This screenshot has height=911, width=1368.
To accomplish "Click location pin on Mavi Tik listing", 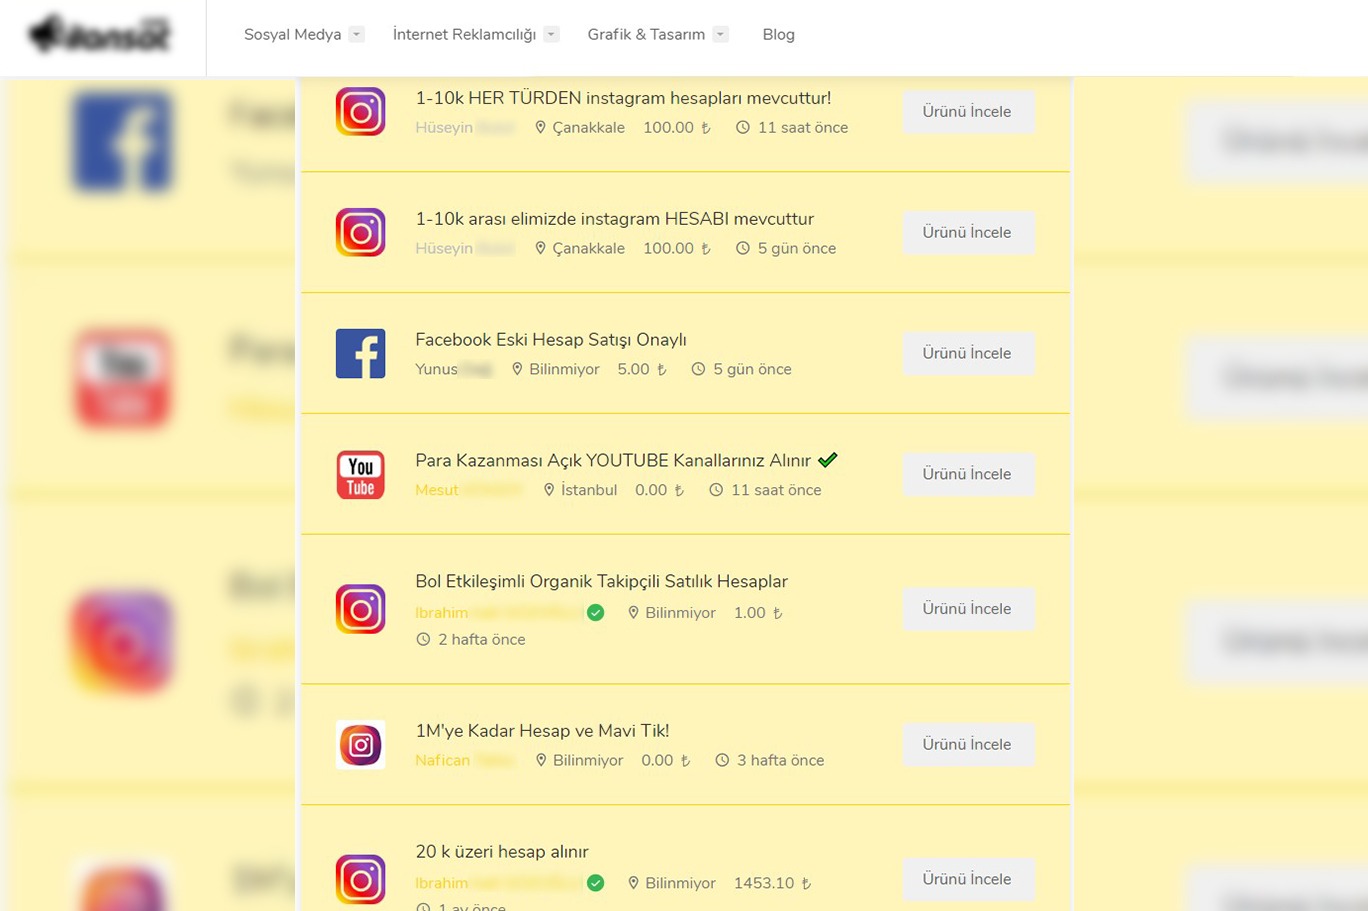I will click(x=541, y=760).
